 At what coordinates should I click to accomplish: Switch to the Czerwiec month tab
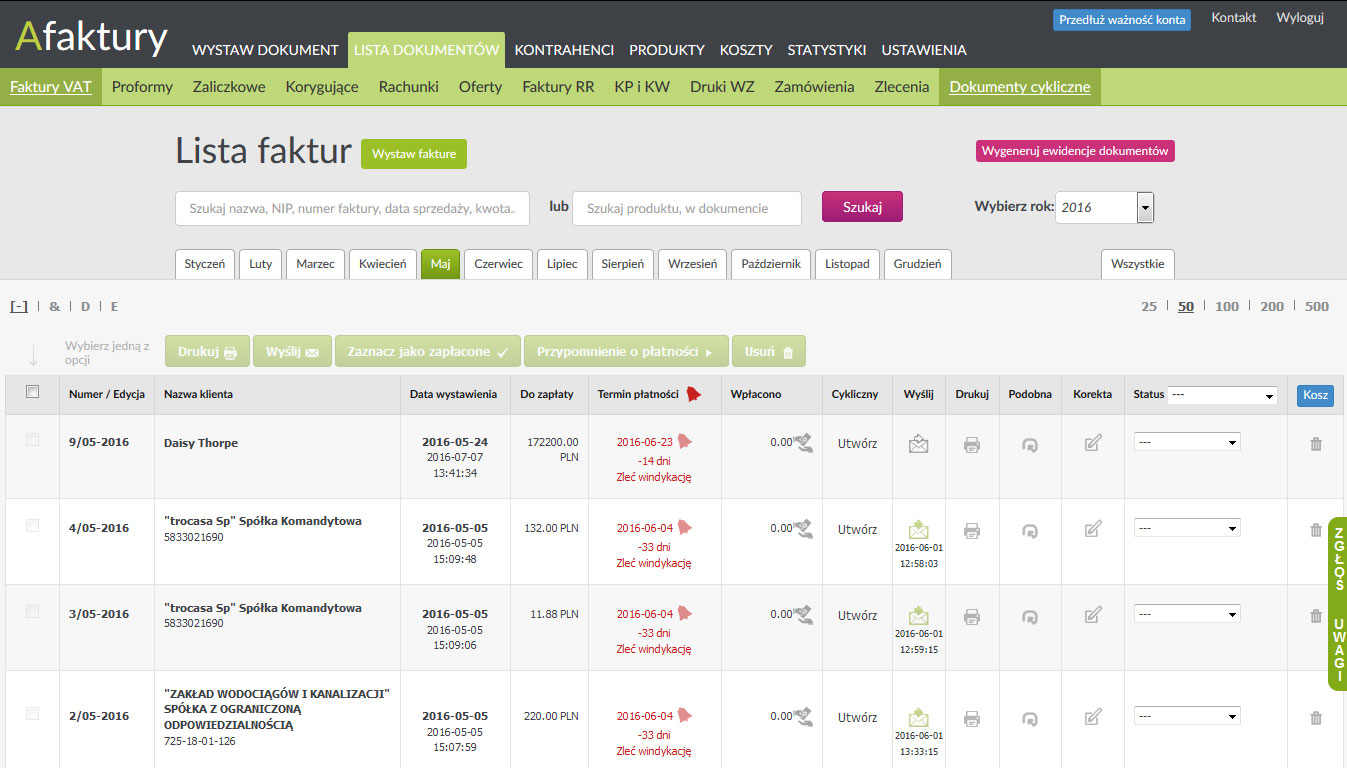498,264
